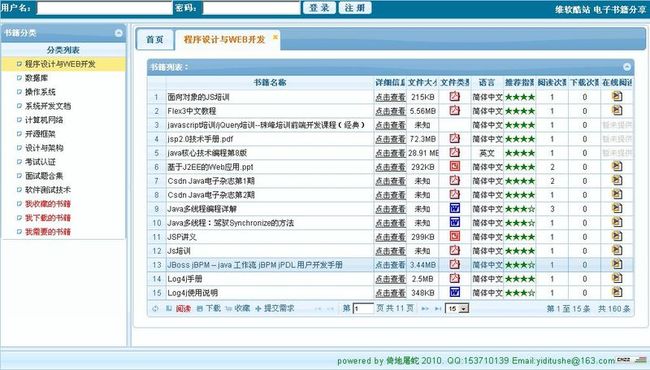Open the 面试题合集 category
Viewport: 650px width, 370px height.
[44, 176]
